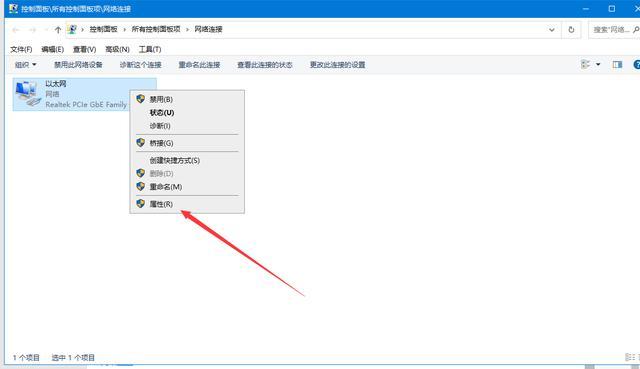Expand chevron after 控制面板 breadcrumb
The image size is (640, 369).
(x=124, y=29)
